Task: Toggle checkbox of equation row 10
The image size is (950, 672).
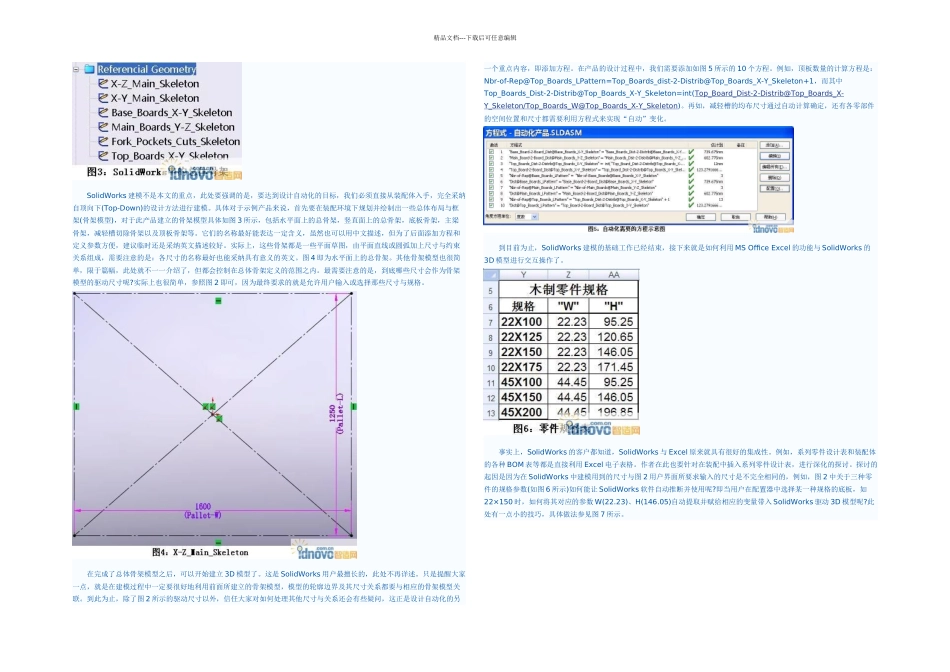Action: click(491, 205)
